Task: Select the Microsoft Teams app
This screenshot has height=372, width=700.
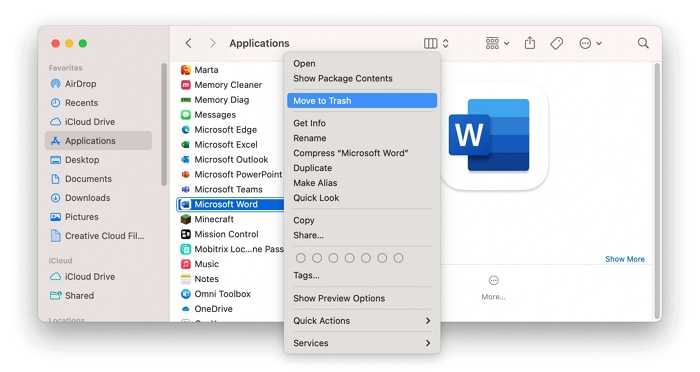Action: click(x=221, y=189)
